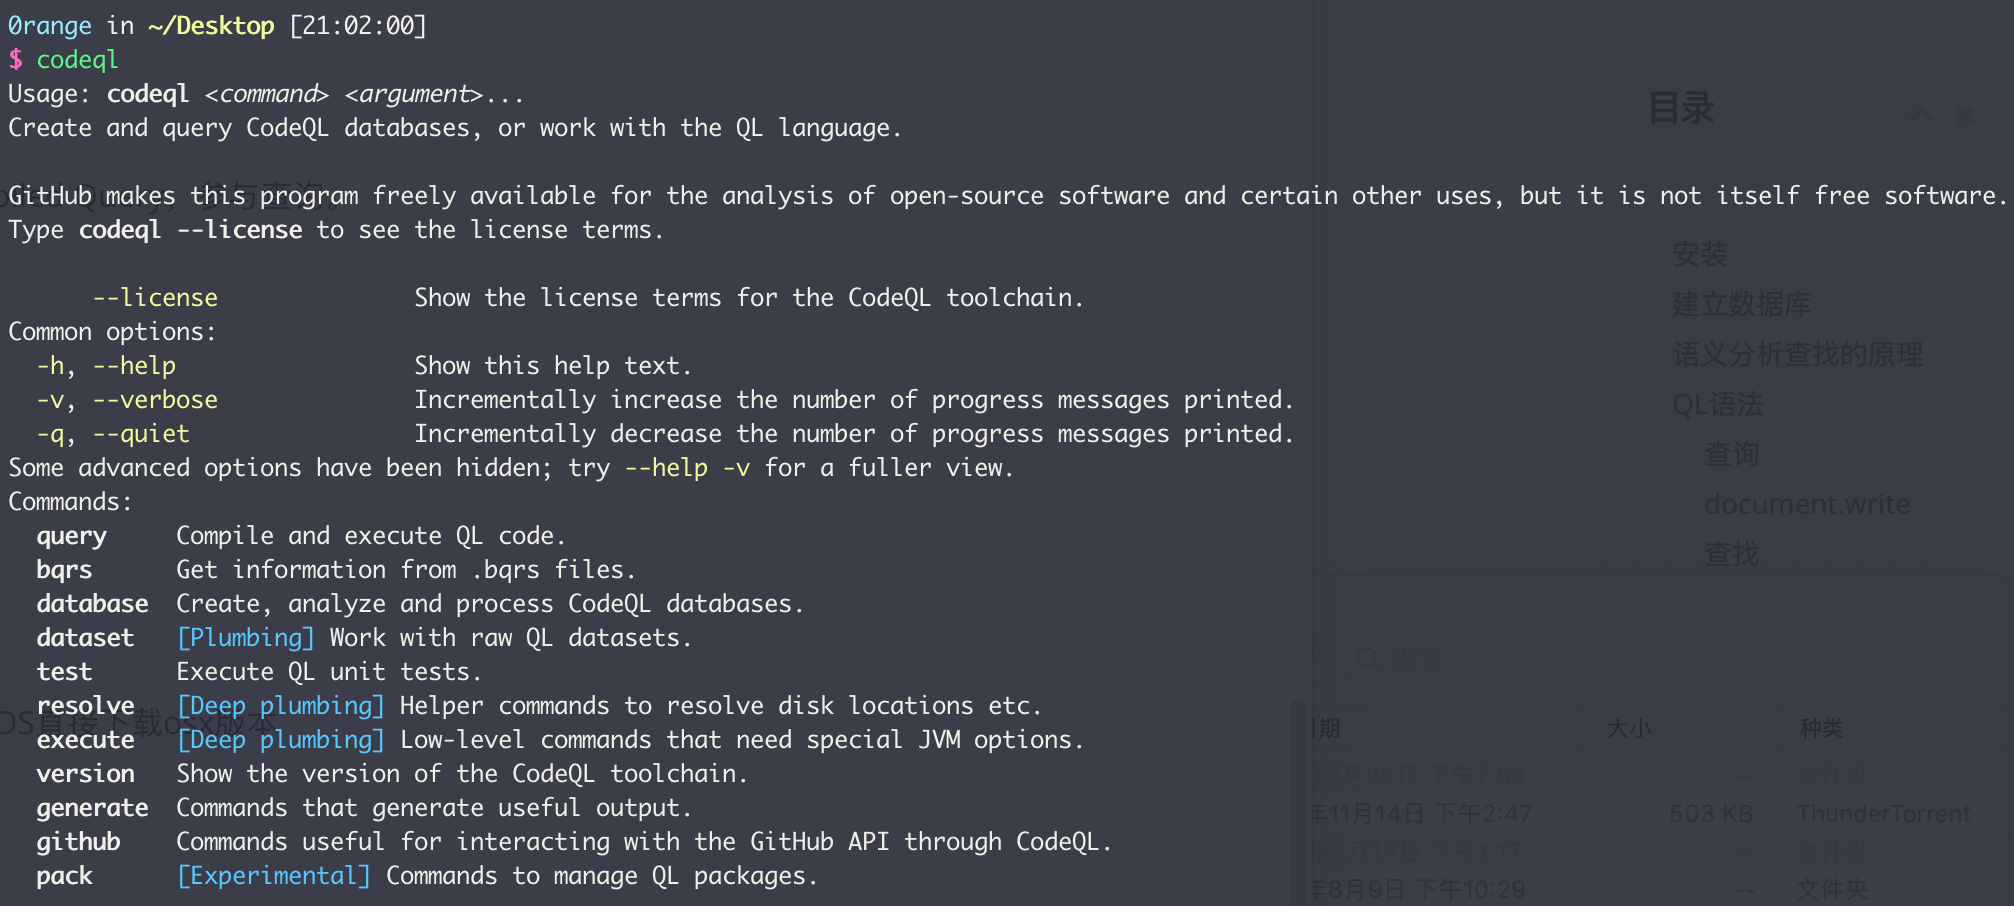Click the magnifier icon in the search box
Screen dimensions: 2014x906
click(1368, 658)
